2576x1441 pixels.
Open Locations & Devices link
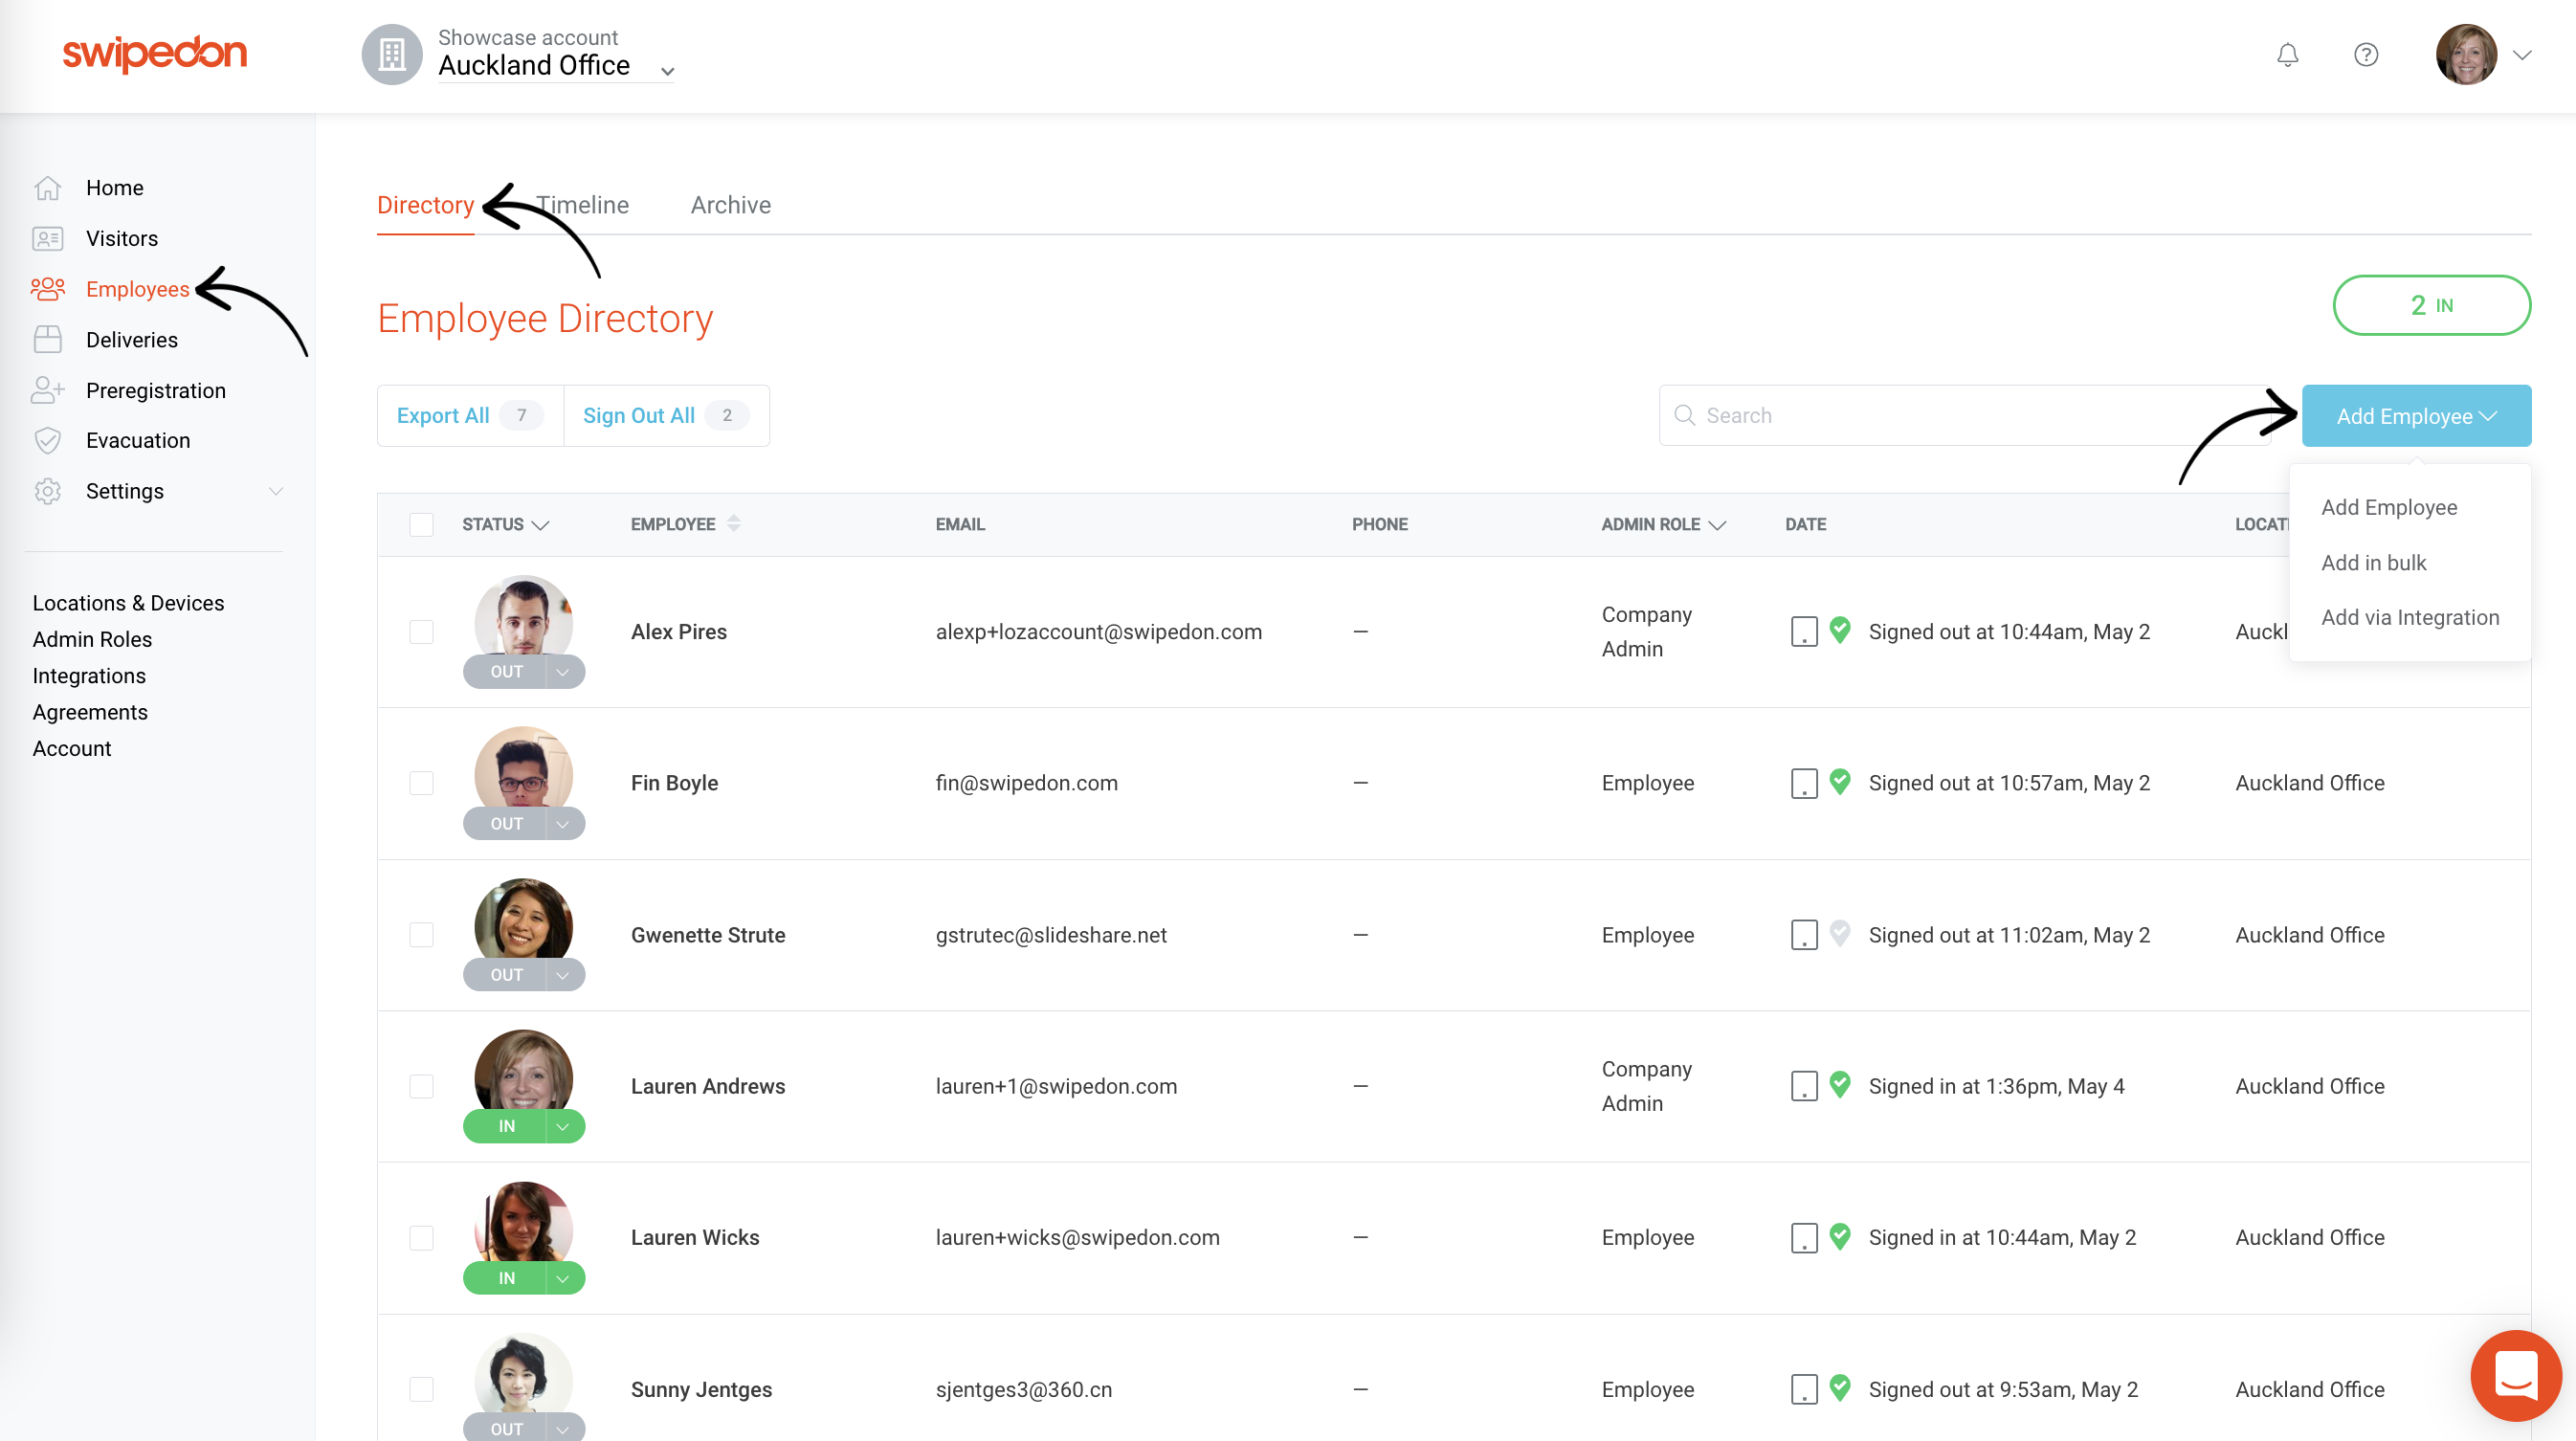128,603
